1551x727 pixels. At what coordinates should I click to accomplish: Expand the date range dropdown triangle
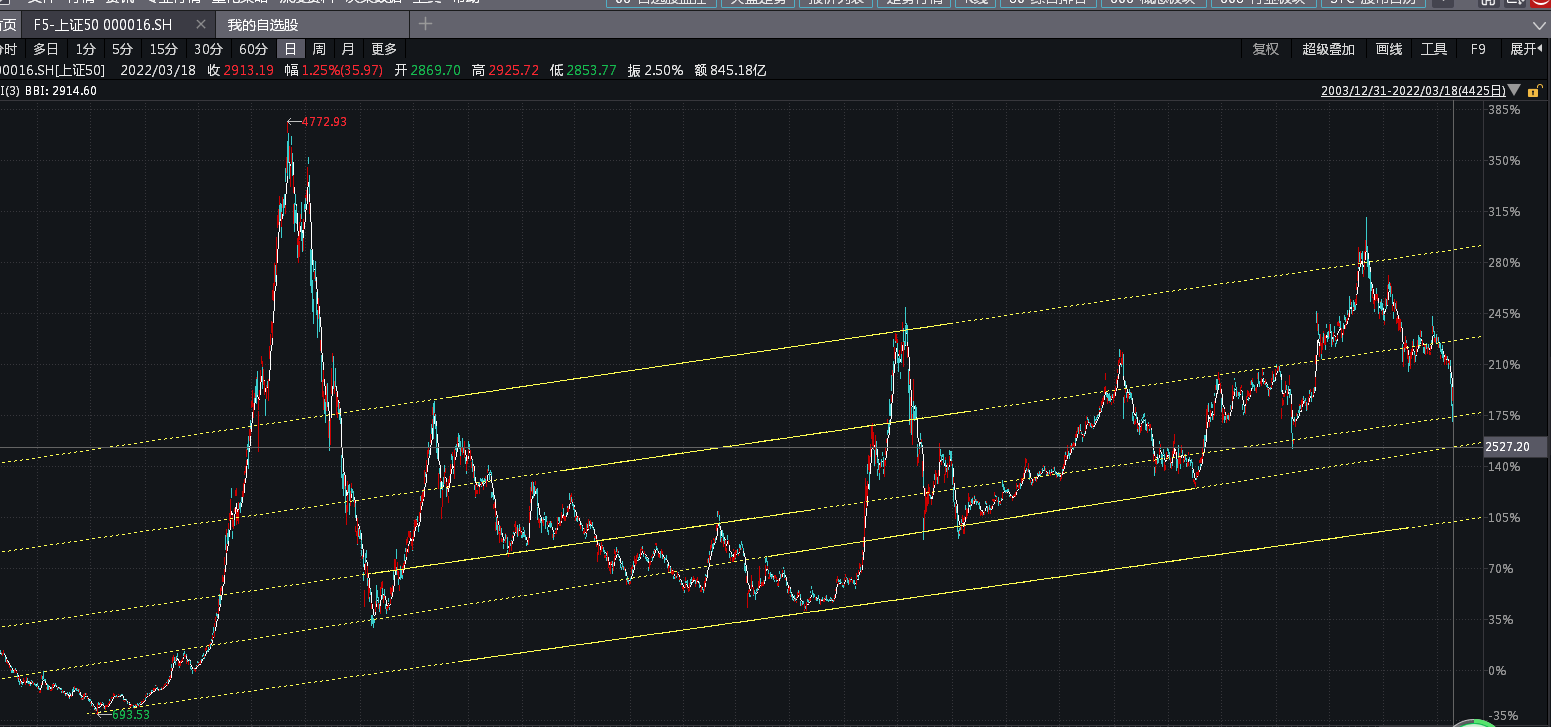click(x=1515, y=91)
